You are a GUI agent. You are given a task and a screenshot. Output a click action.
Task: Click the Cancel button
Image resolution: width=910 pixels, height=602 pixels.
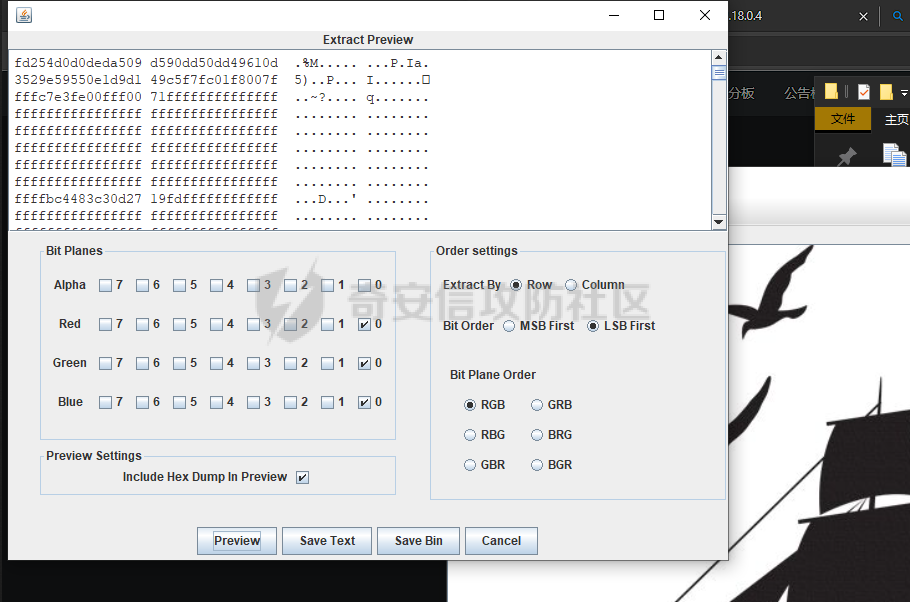501,541
